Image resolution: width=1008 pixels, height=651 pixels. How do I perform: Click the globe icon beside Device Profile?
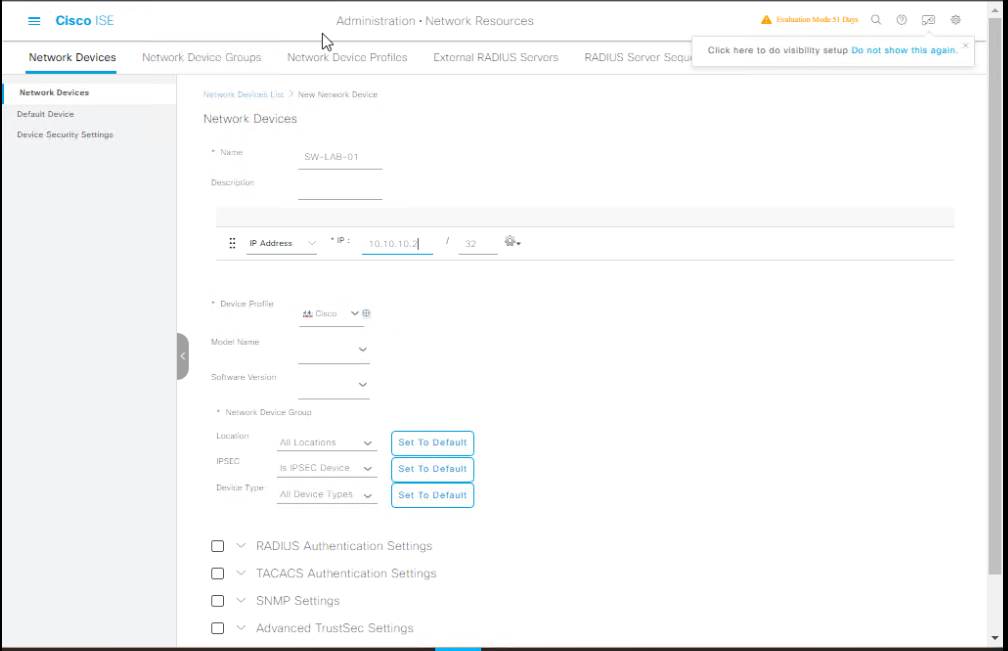click(x=366, y=313)
